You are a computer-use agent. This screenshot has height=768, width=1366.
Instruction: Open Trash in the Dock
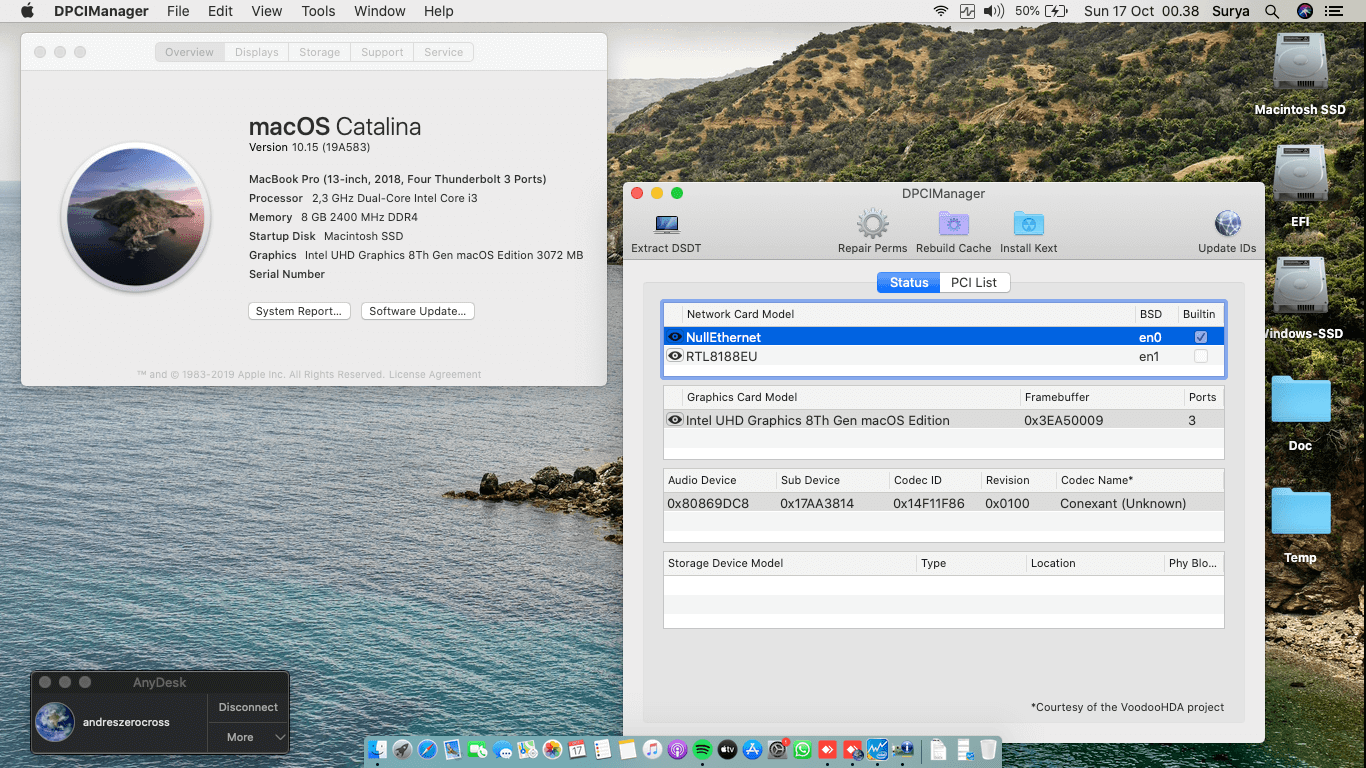[988, 749]
